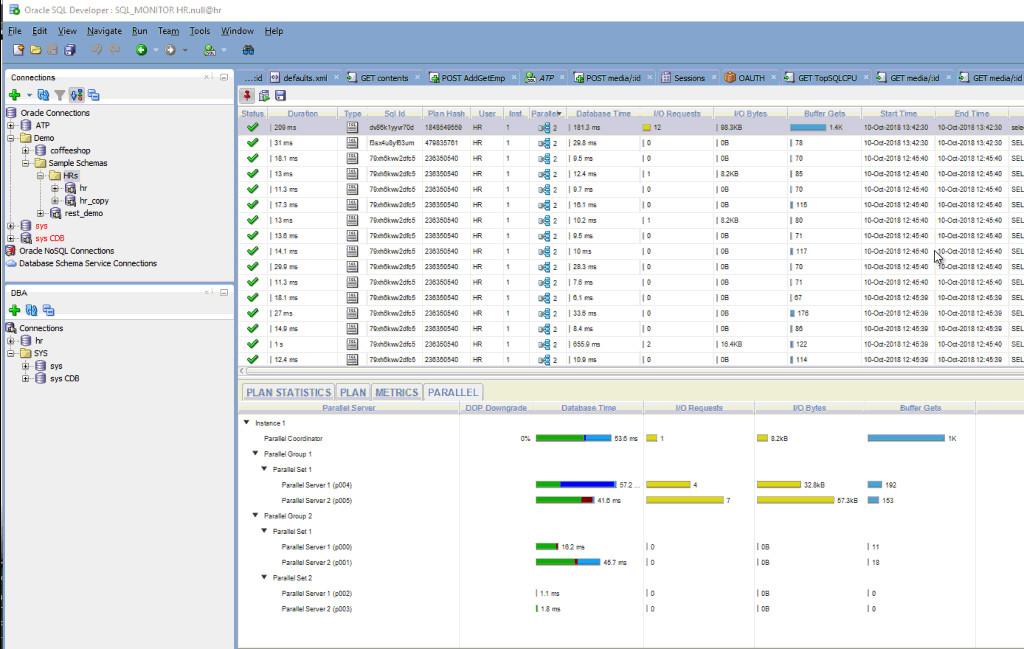Switch to the PLAN STATISTICS tab

coord(288,392)
